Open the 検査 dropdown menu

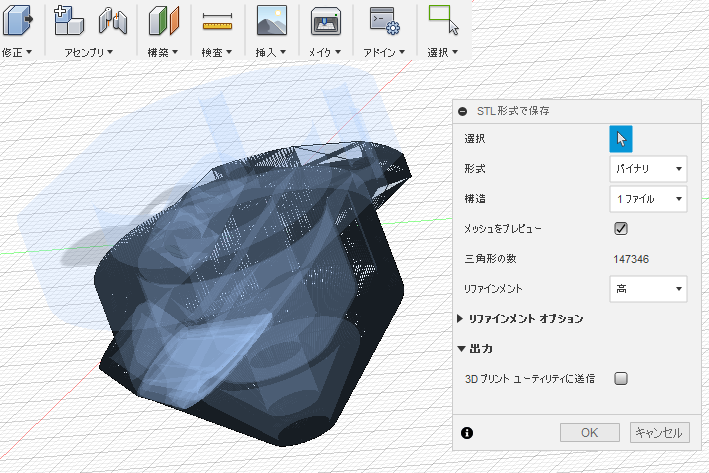tap(217, 52)
